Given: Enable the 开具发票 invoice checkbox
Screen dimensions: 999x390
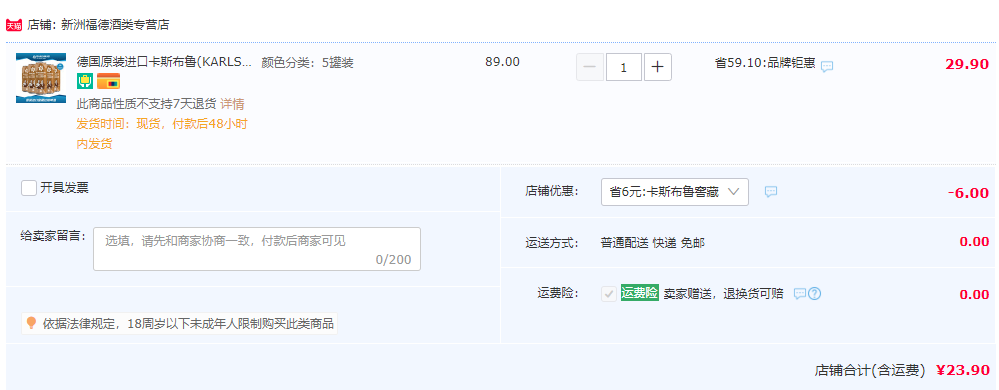Looking at the screenshot, I should [29, 188].
